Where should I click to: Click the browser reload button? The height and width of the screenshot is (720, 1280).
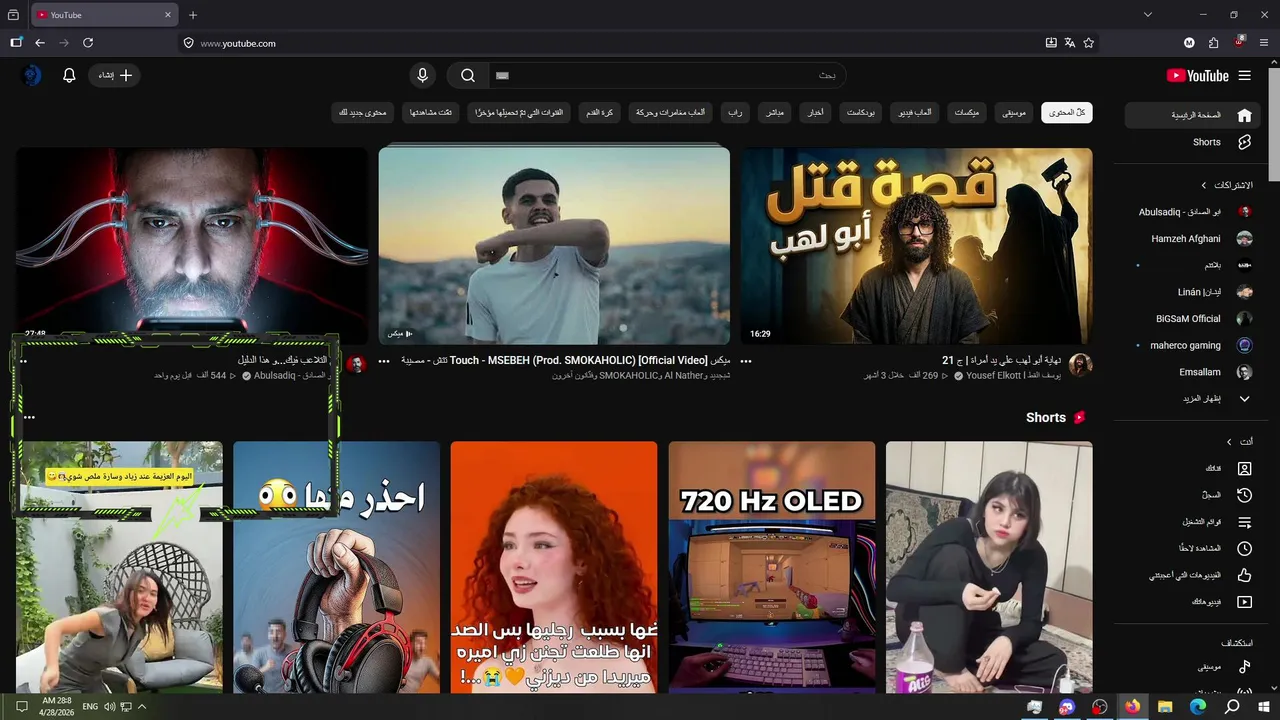[x=88, y=43]
